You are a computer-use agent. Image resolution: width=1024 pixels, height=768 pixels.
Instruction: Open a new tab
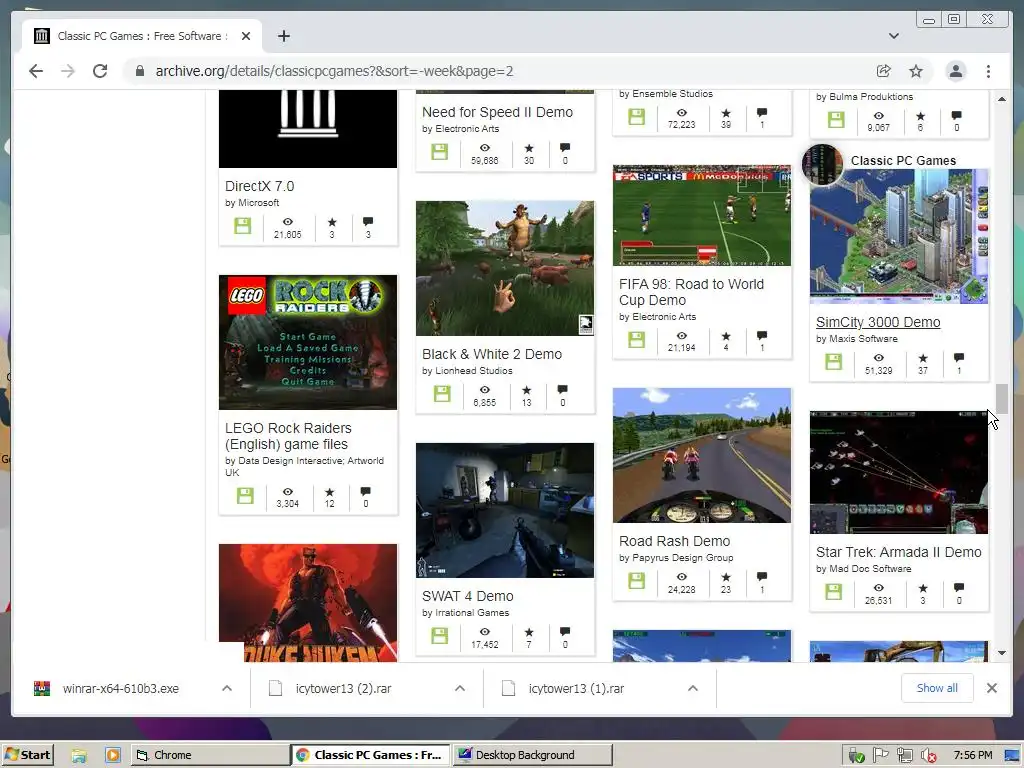[x=283, y=36]
